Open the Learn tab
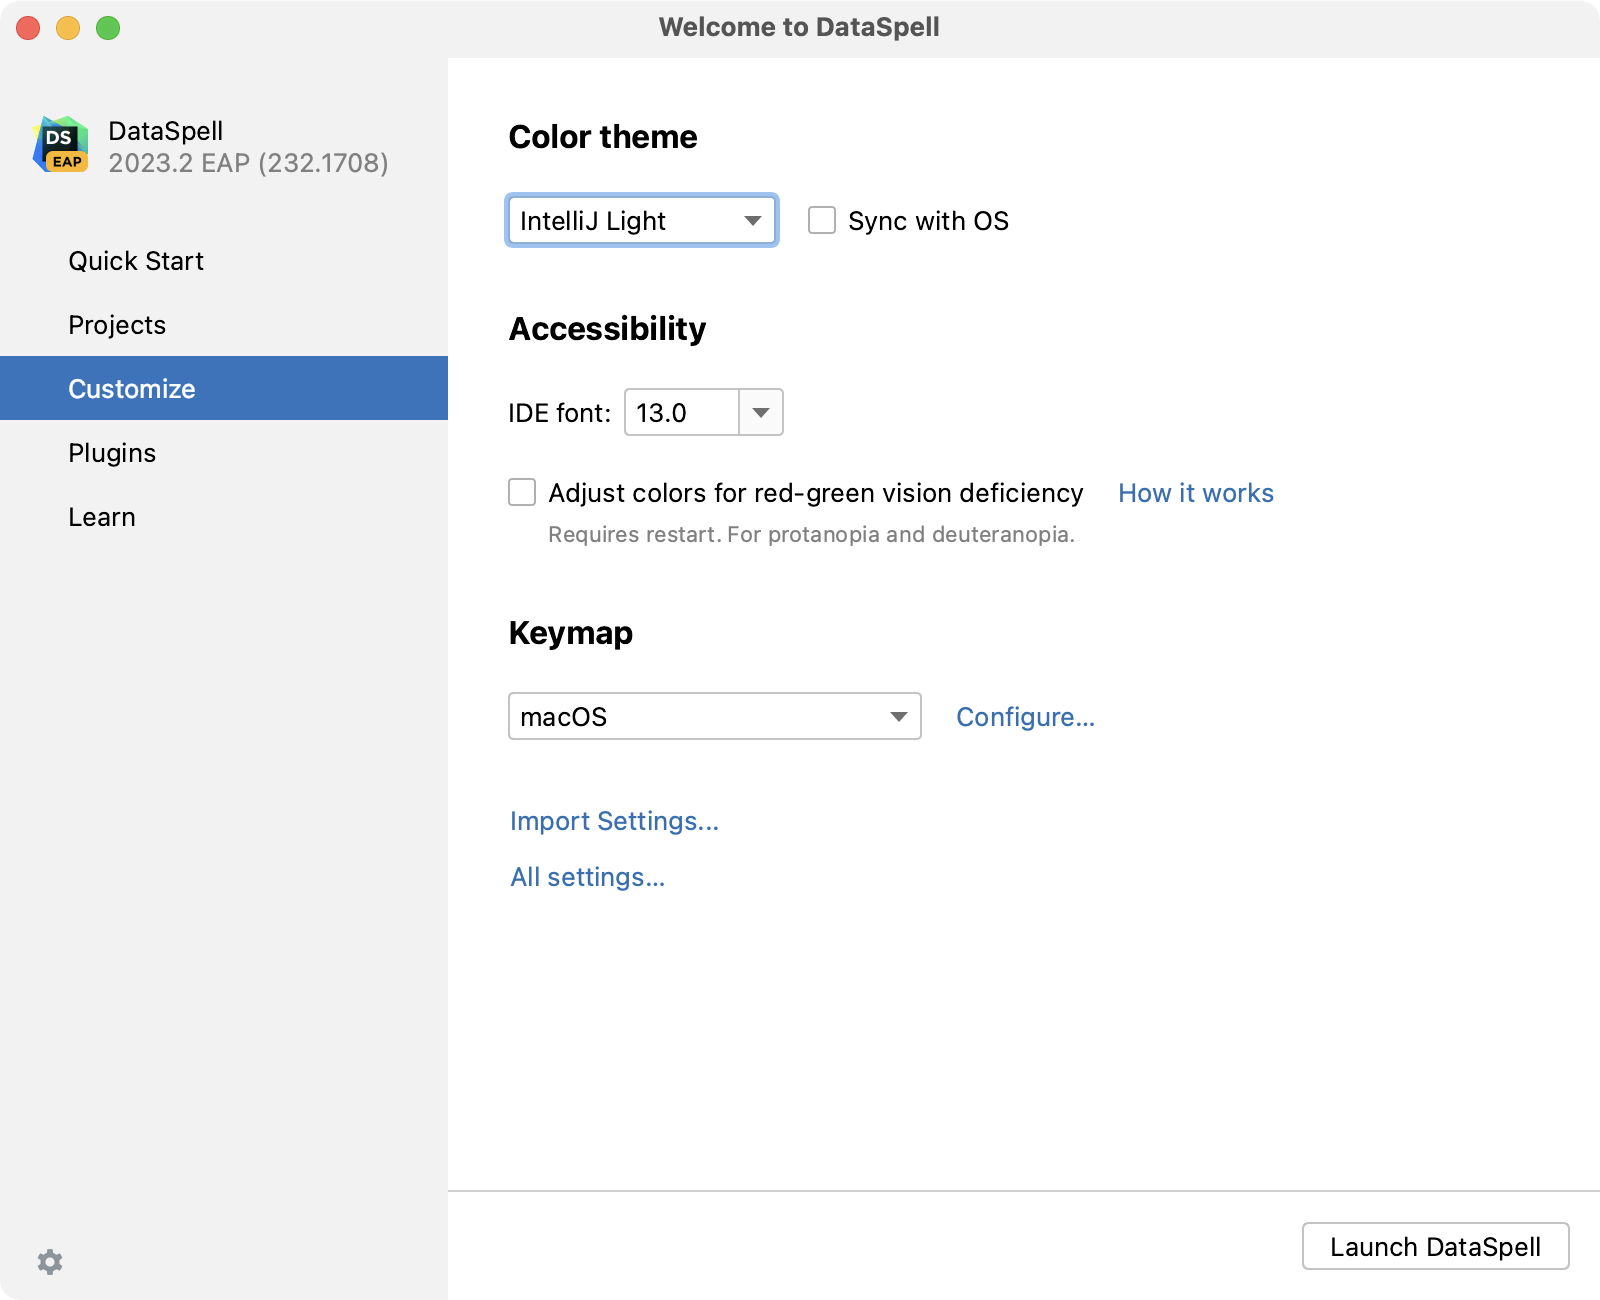 point(224,517)
